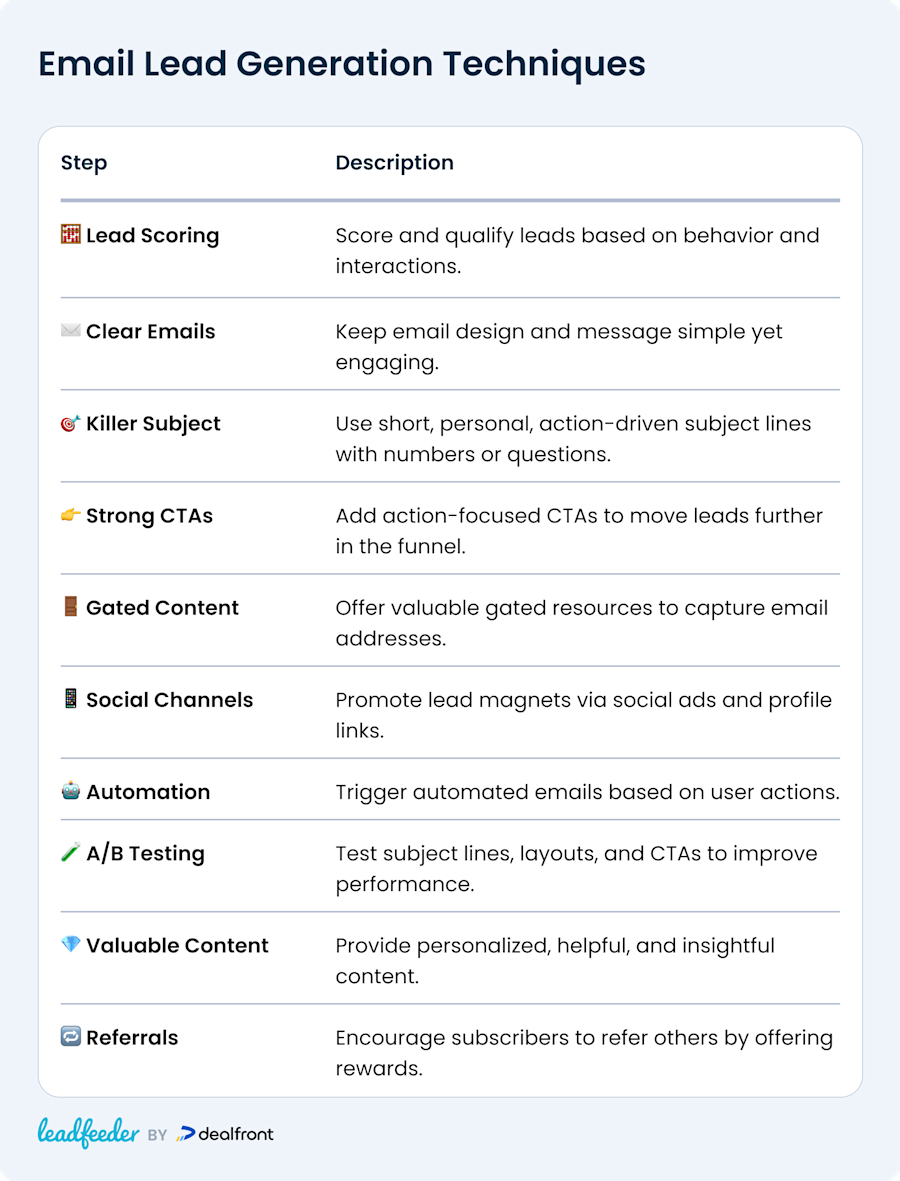Click the Gated Content description text

[x=581, y=623]
